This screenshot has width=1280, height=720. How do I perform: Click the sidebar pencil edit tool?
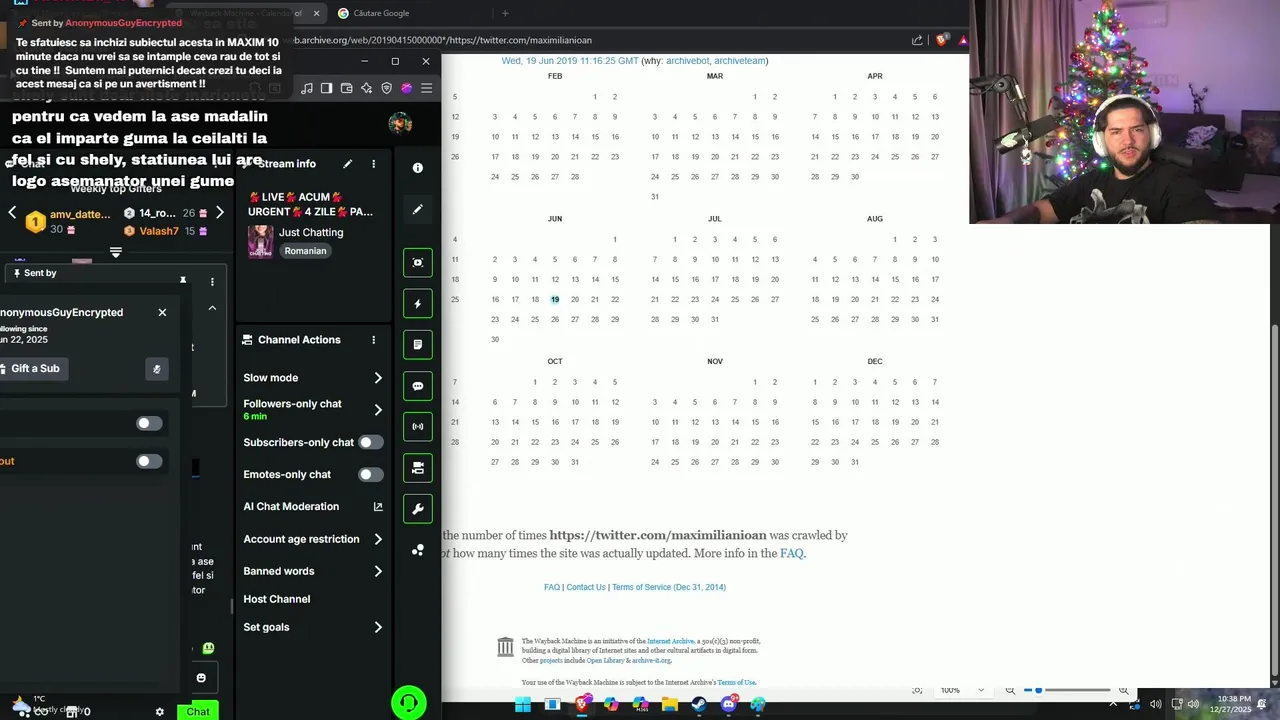click(x=418, y=209)
